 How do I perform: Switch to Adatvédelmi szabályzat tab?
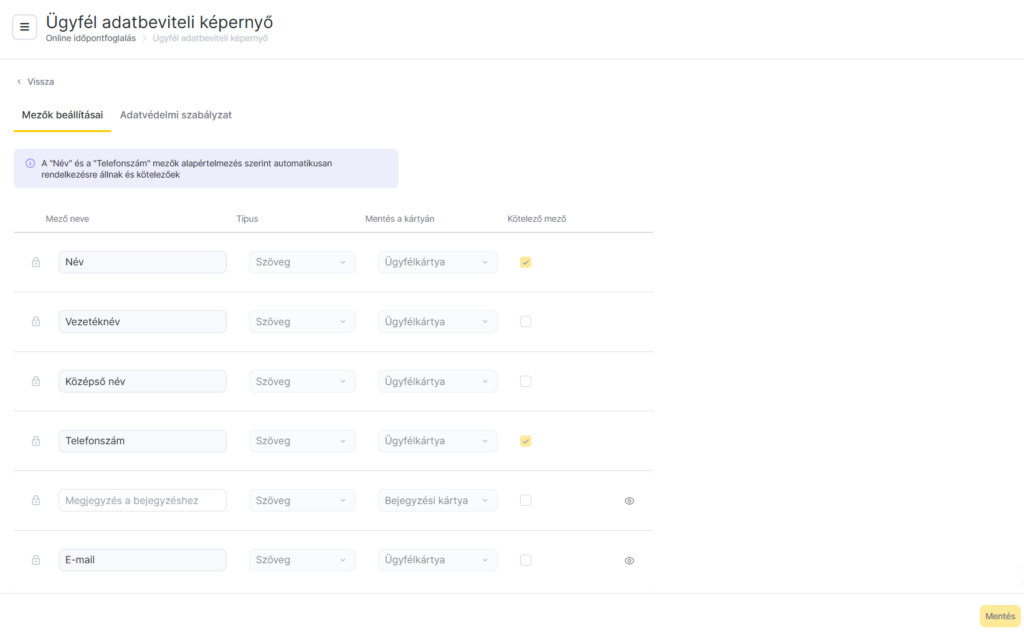(x=176, y=115)
